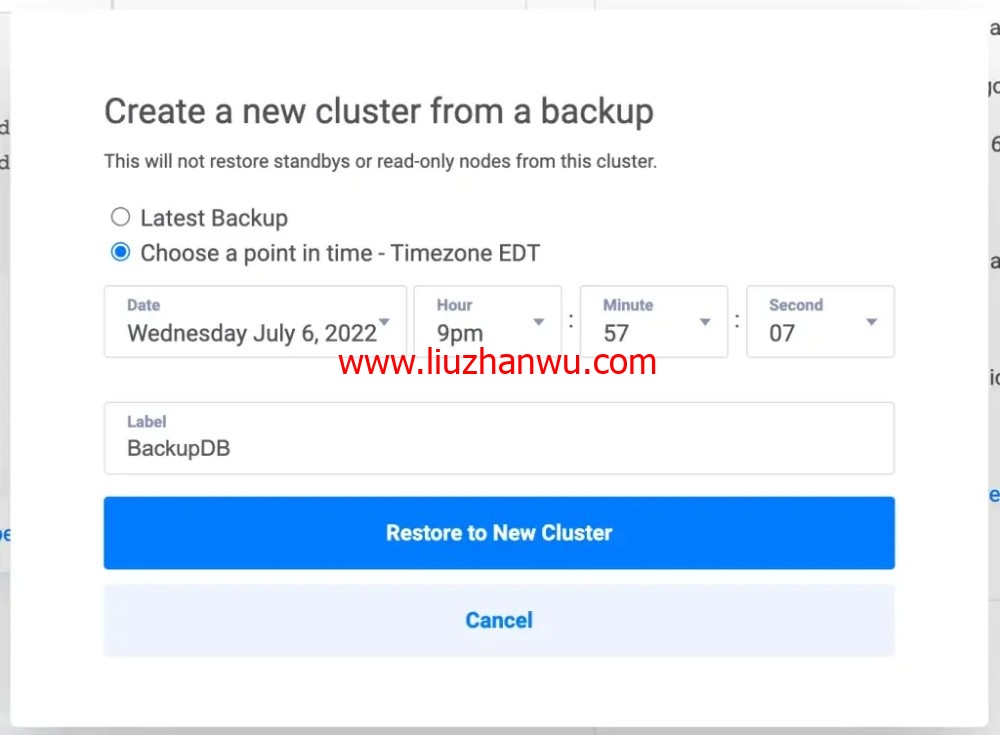The image size is (1000, 735).
Task: Click the standbys and read-only nodes notice text
Action: 381,161
